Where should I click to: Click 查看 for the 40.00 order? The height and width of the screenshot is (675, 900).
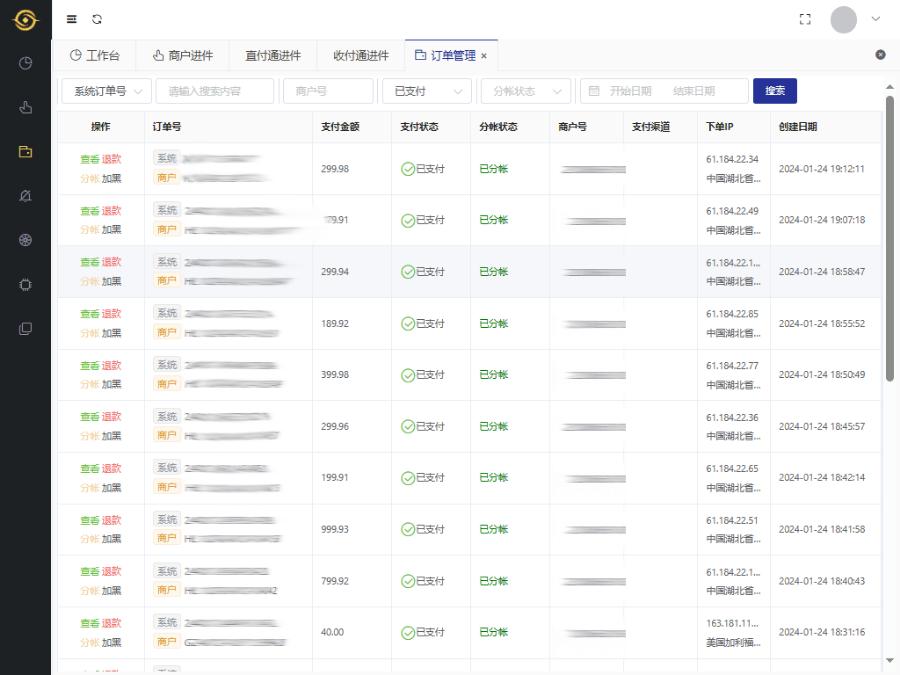(x=90, y=623)
